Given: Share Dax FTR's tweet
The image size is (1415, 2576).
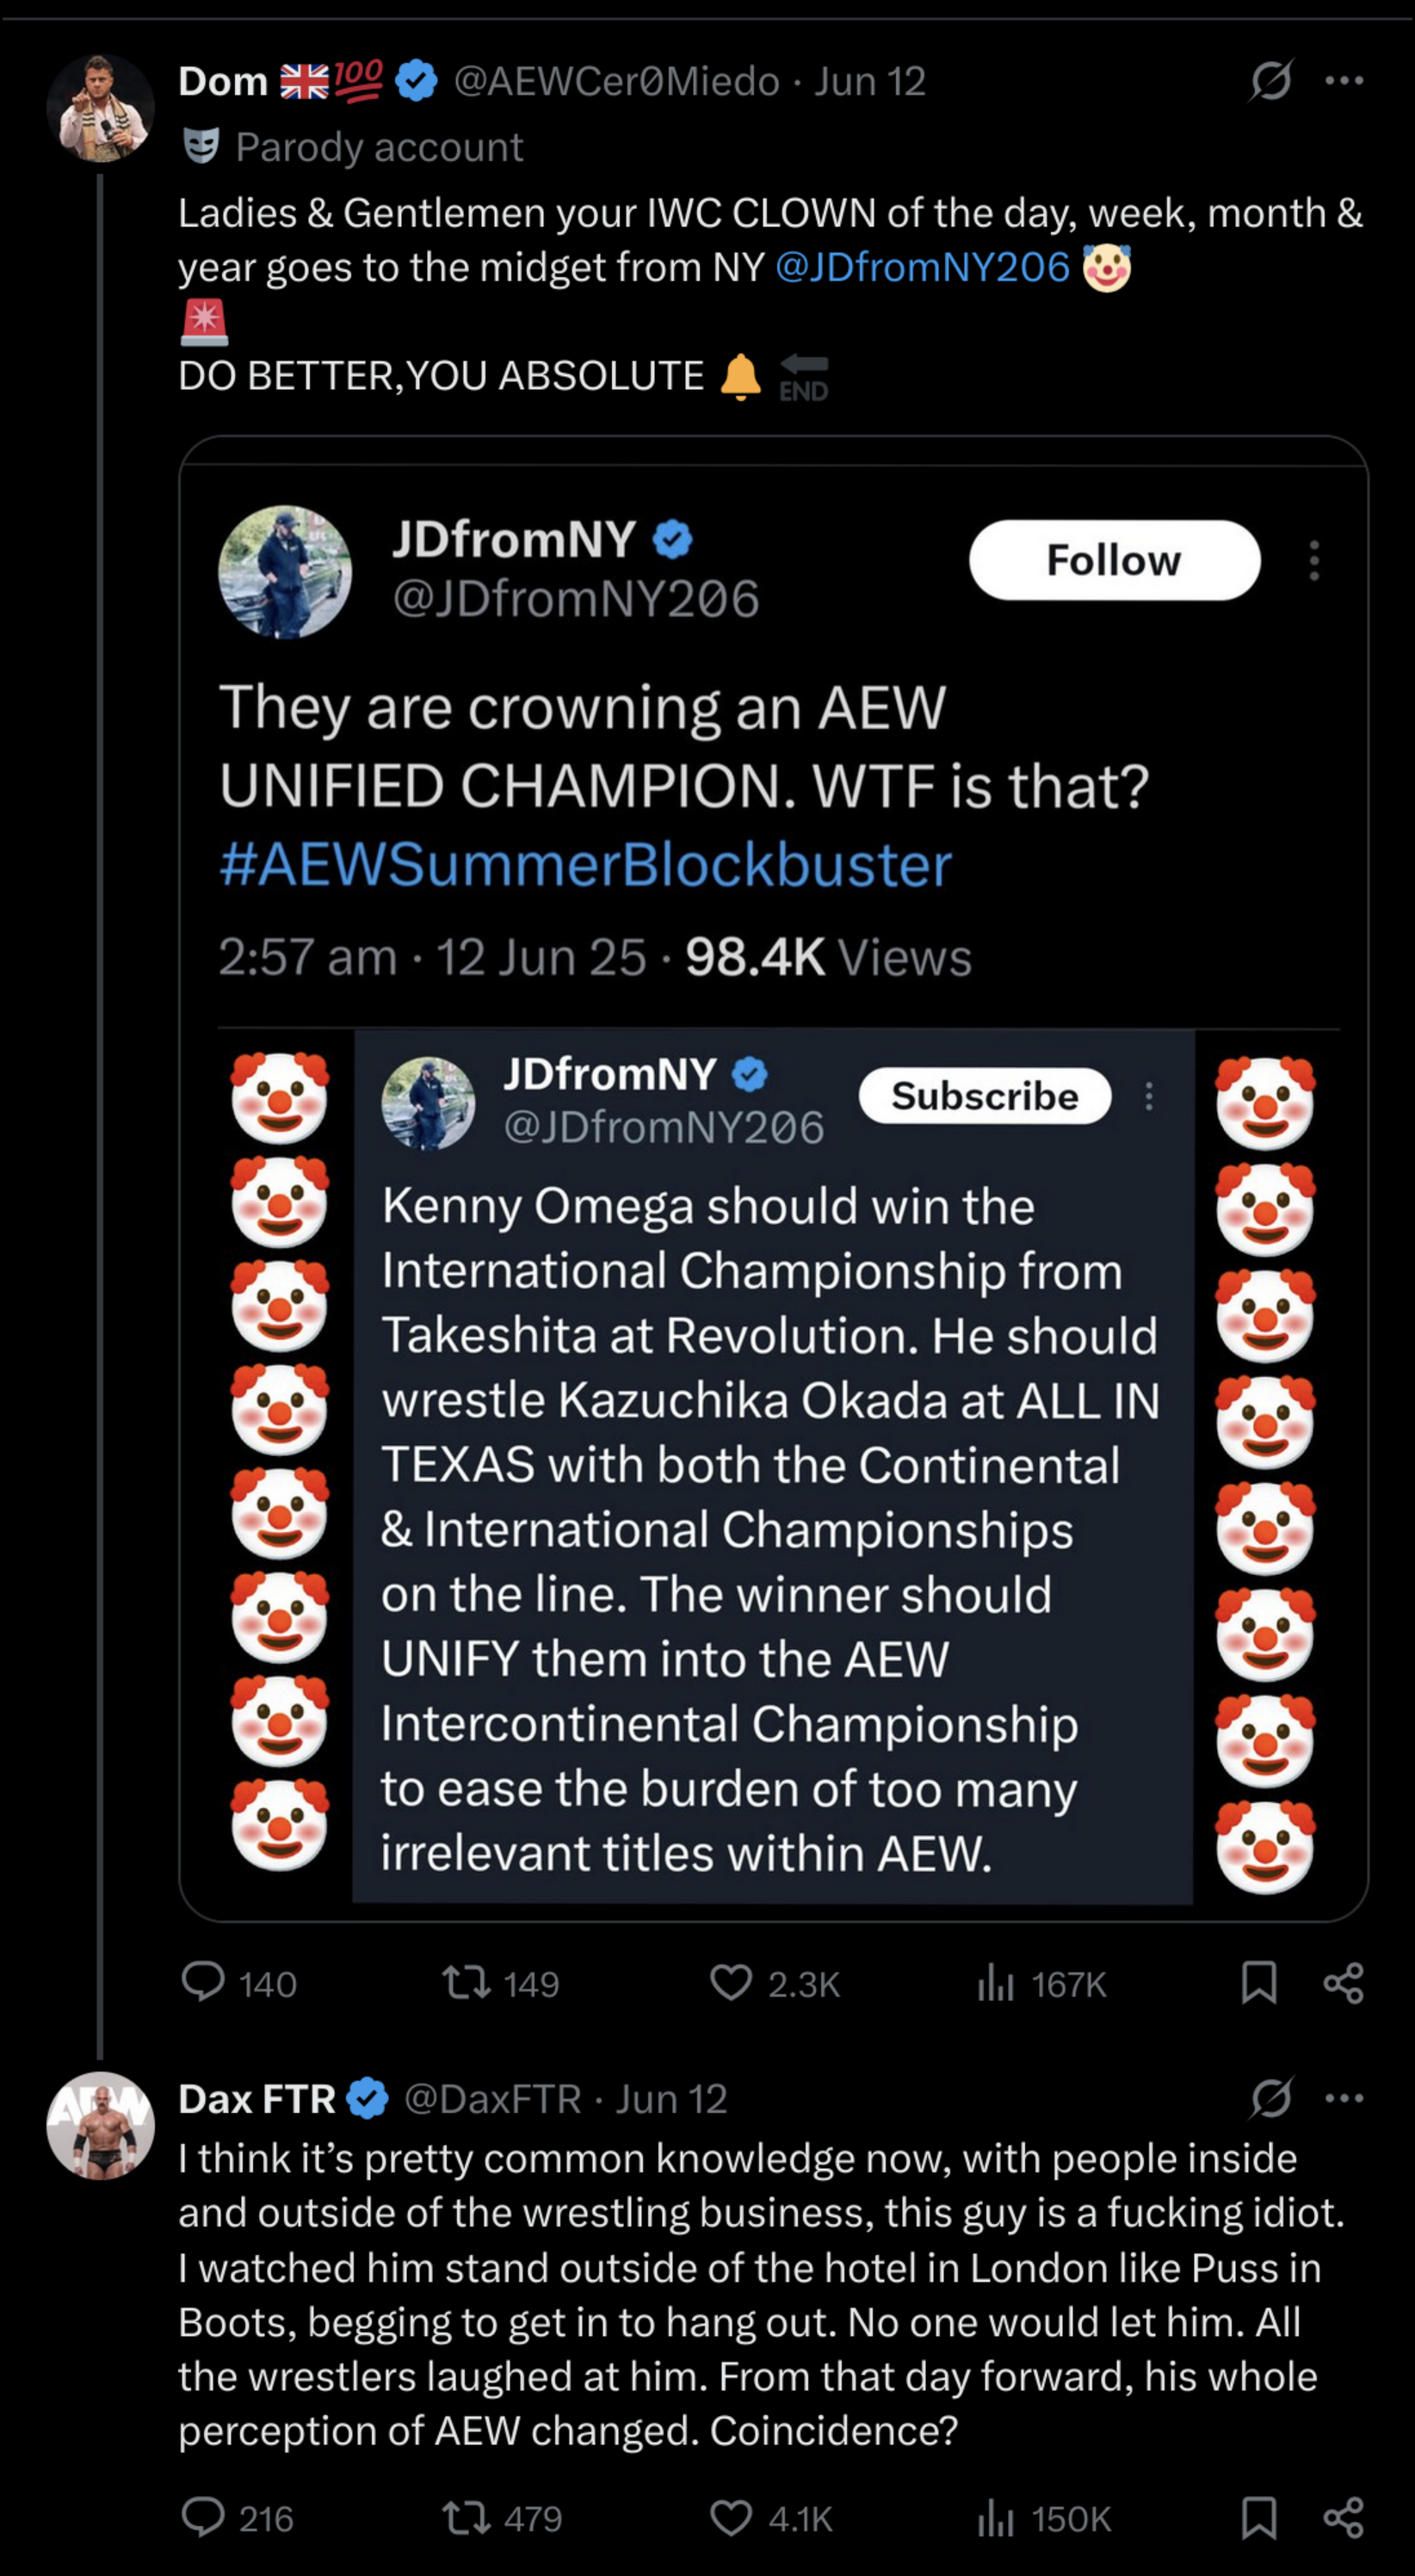Looking at the screenshot, I should [1343, 2517].
